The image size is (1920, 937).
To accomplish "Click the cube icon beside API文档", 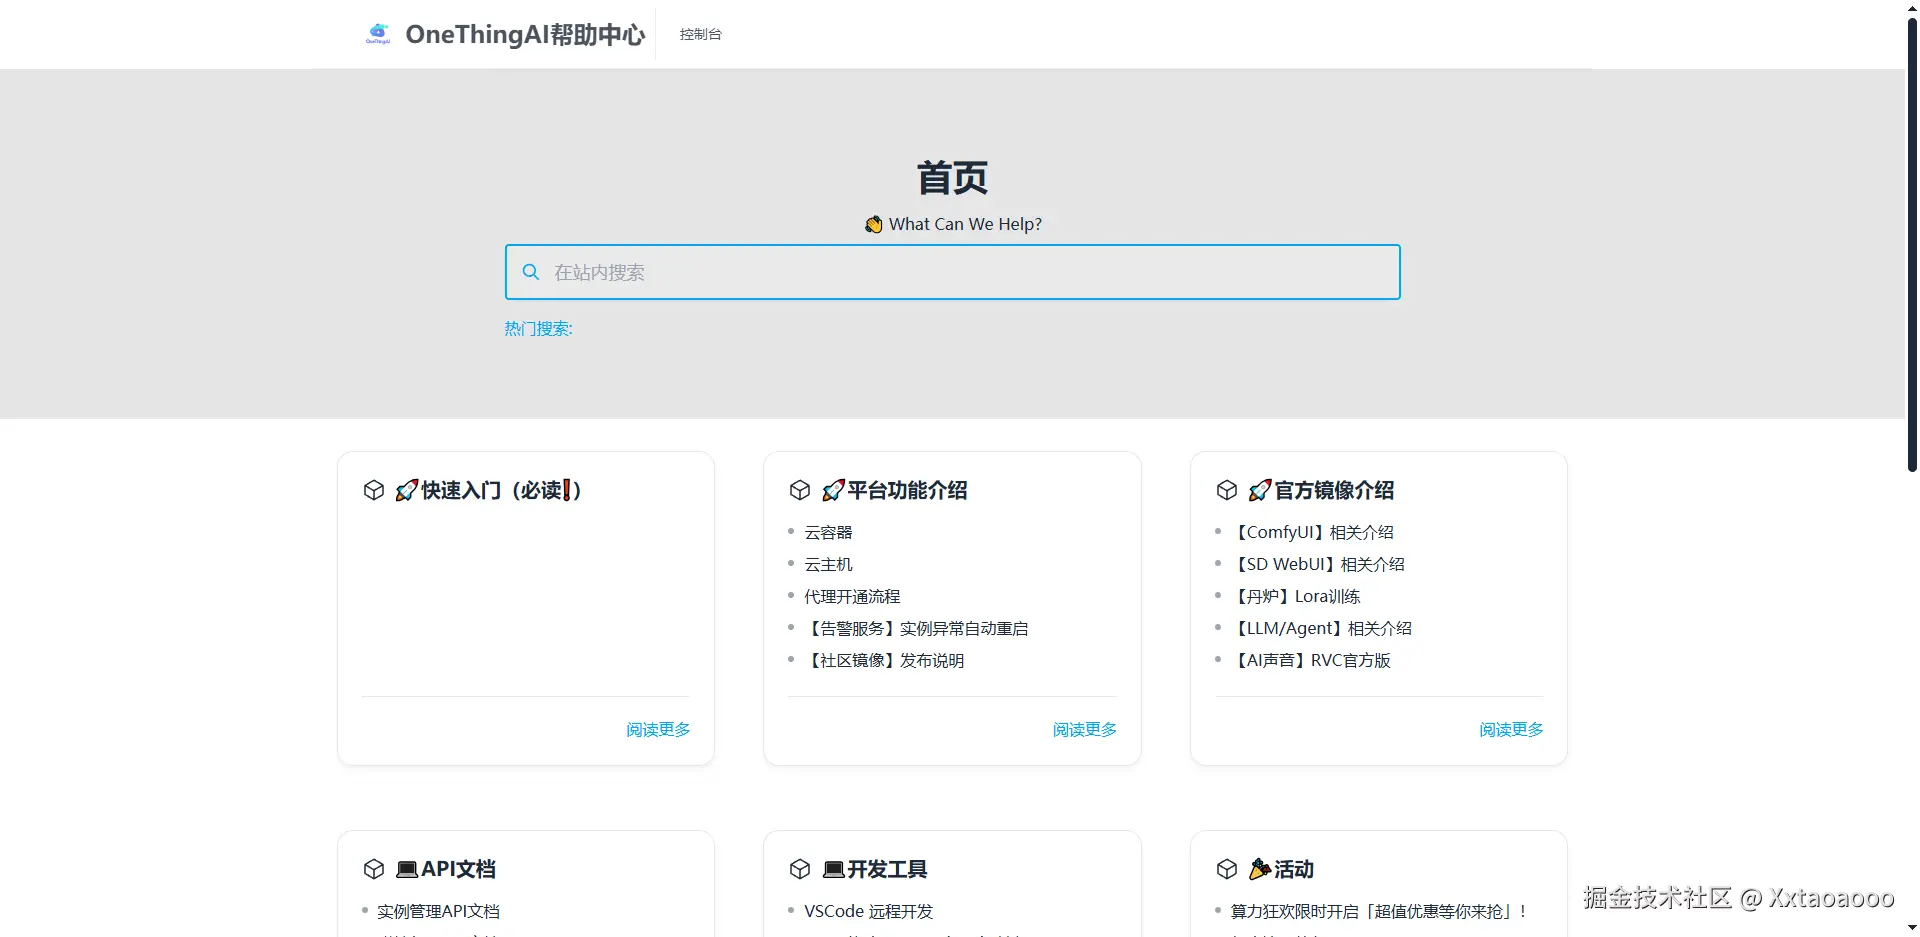I will tap(374, 869).
